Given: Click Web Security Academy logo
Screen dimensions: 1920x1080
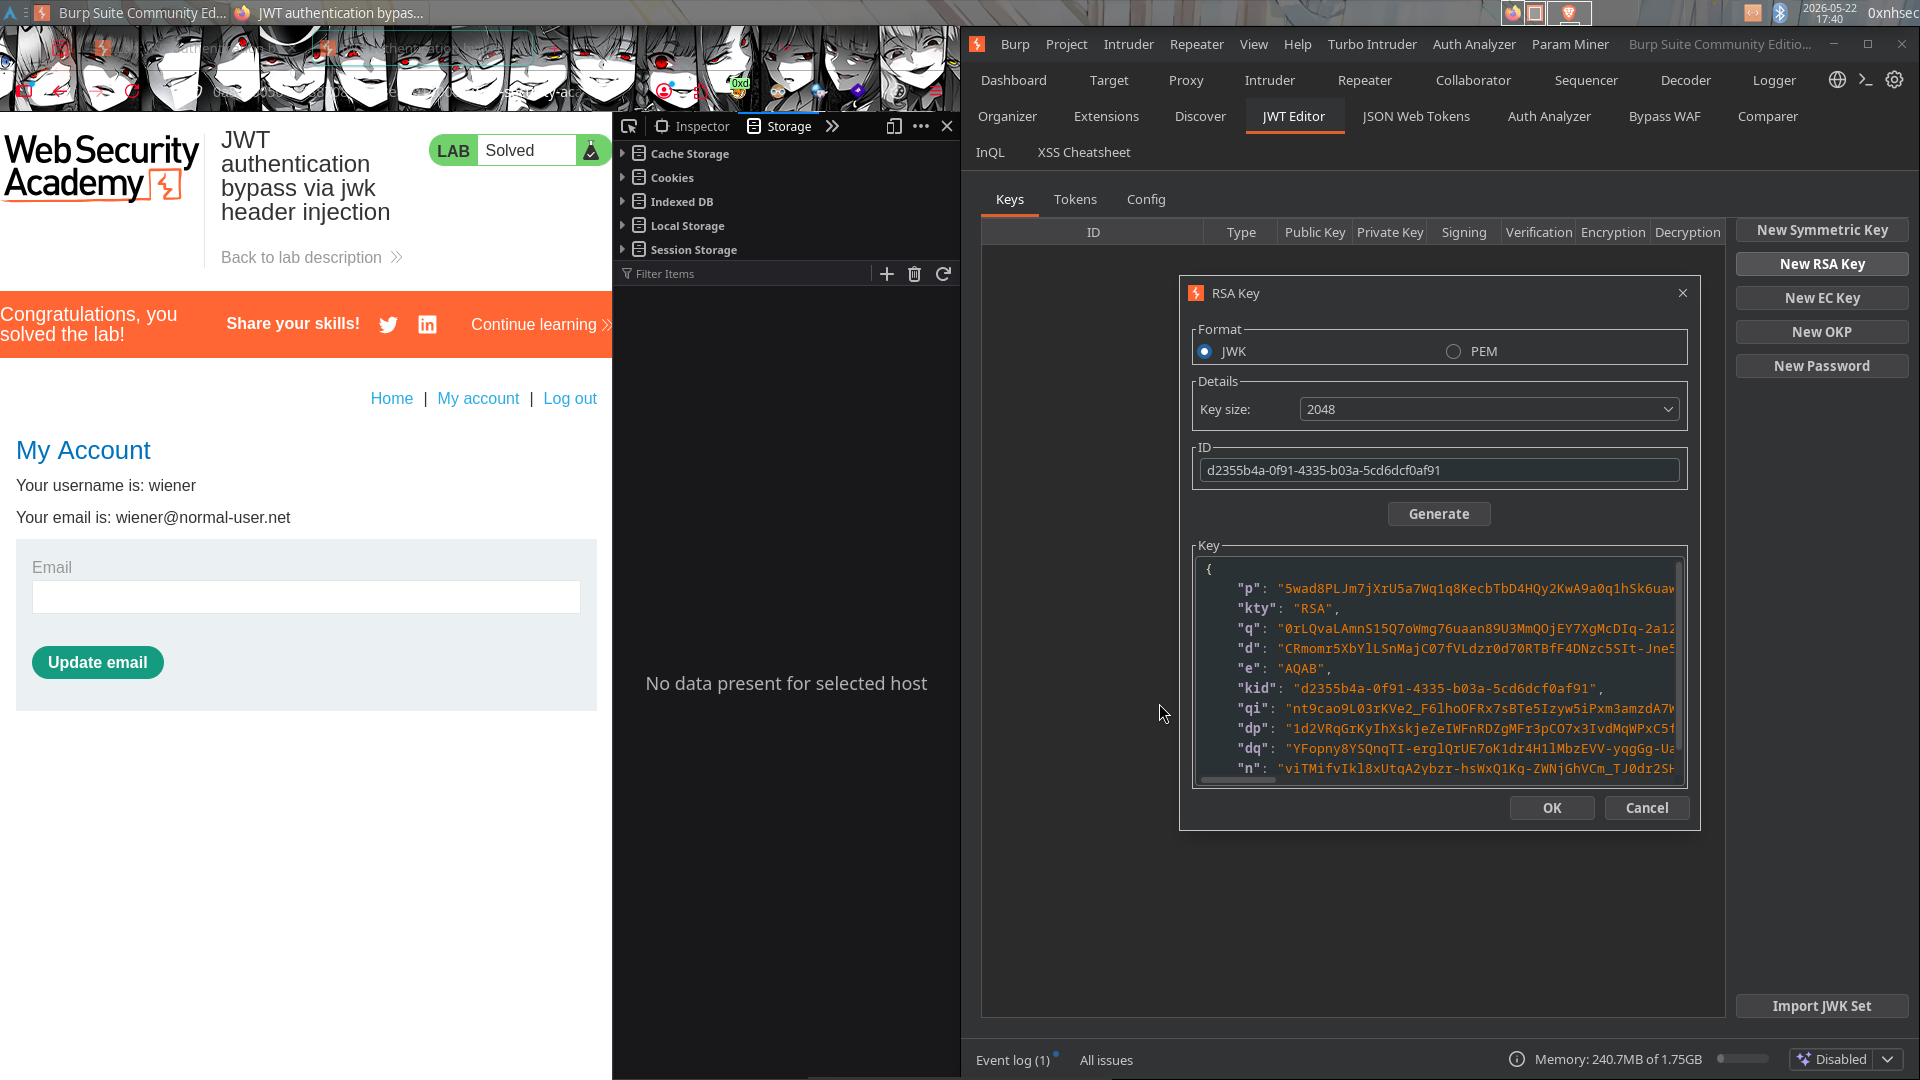Looking at the screenshot, I should [x=101, y=168].
